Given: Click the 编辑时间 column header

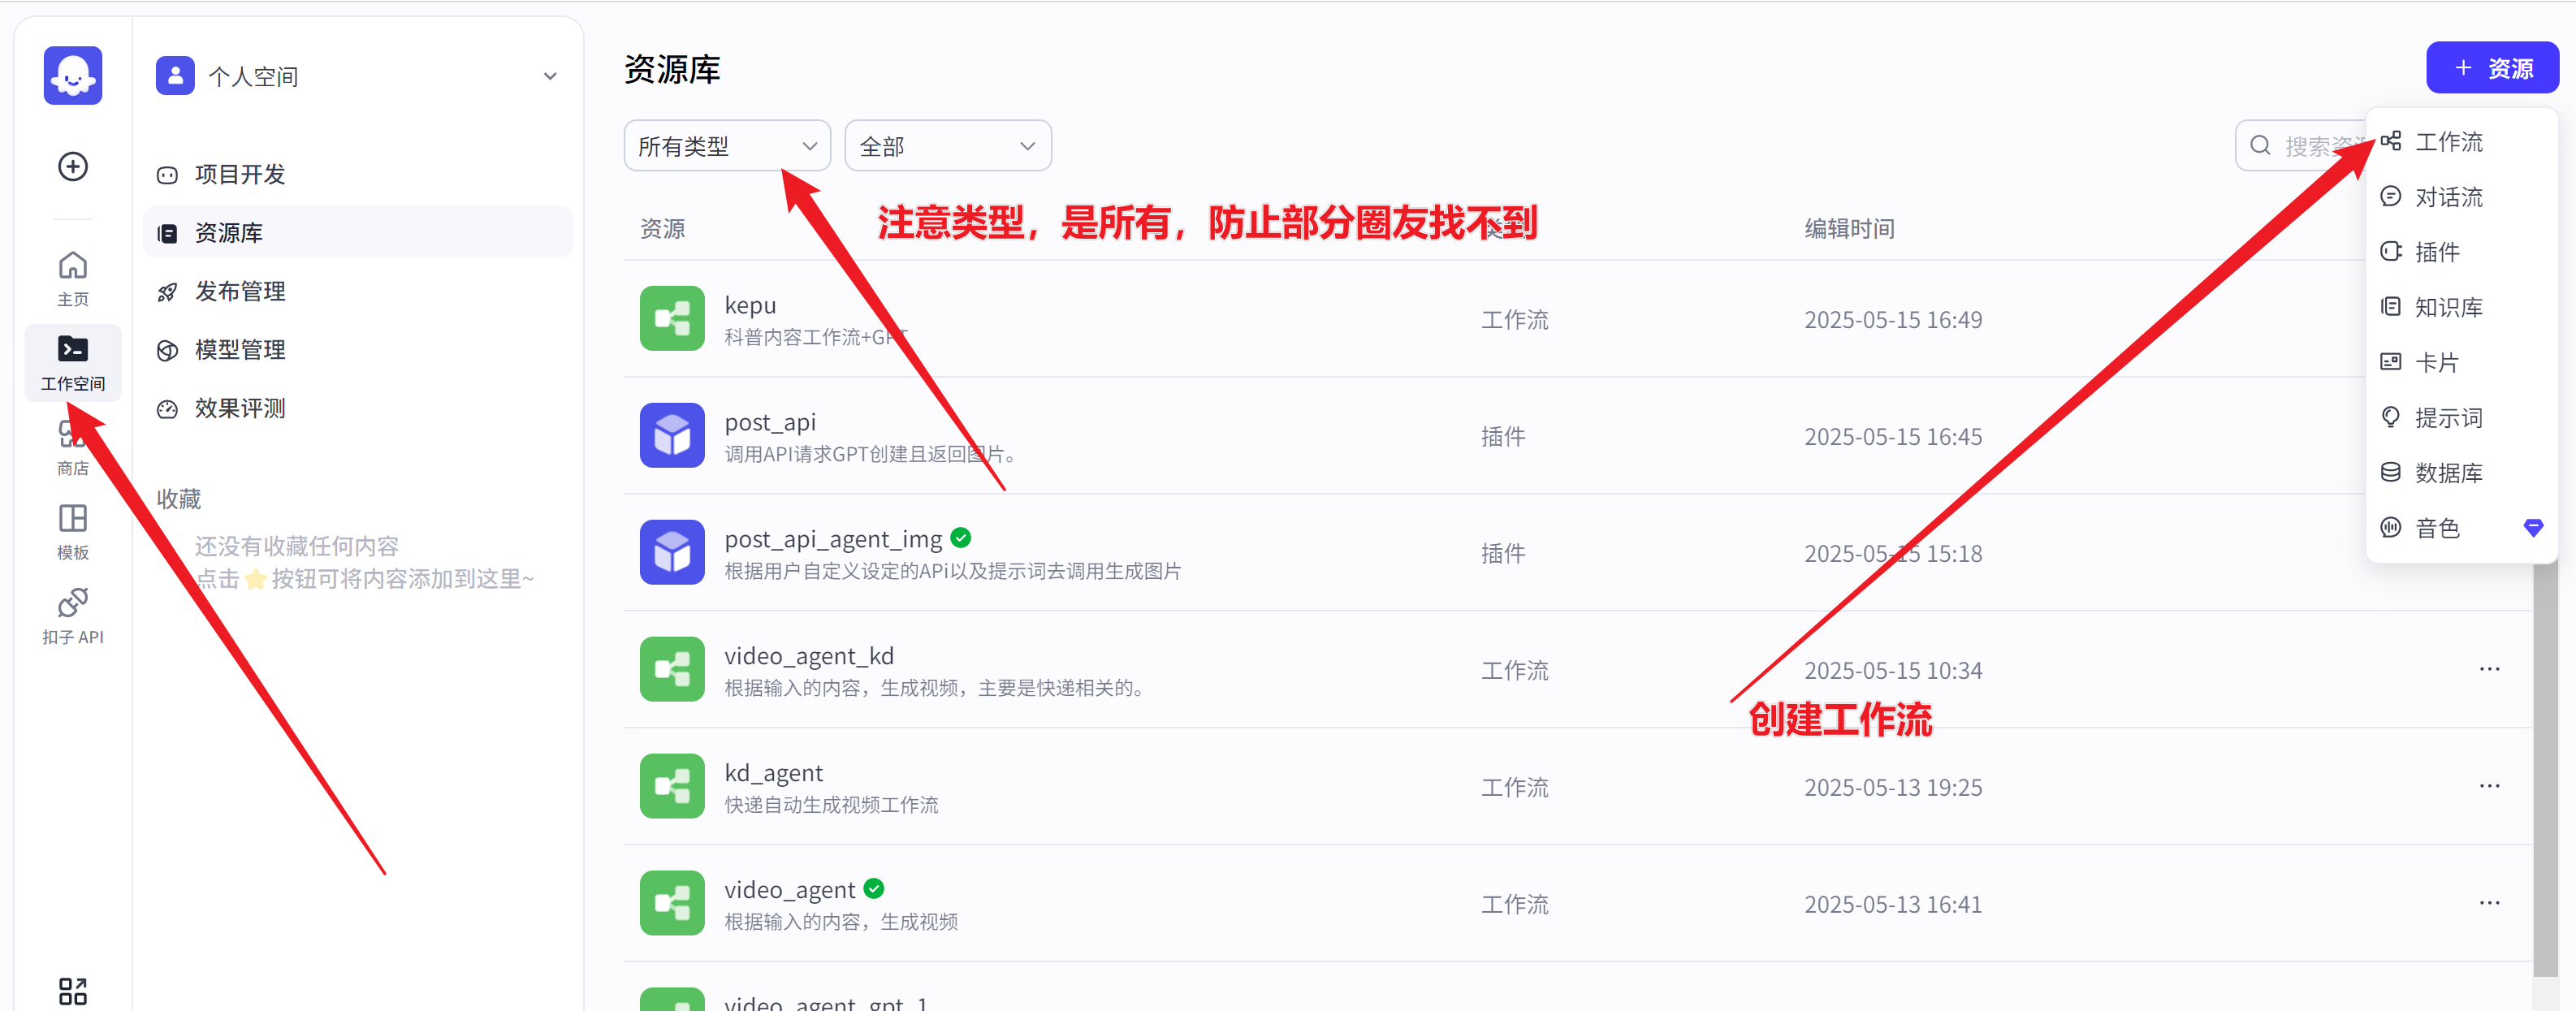Looking at the screenshot, I should [x=1849, y=229].
